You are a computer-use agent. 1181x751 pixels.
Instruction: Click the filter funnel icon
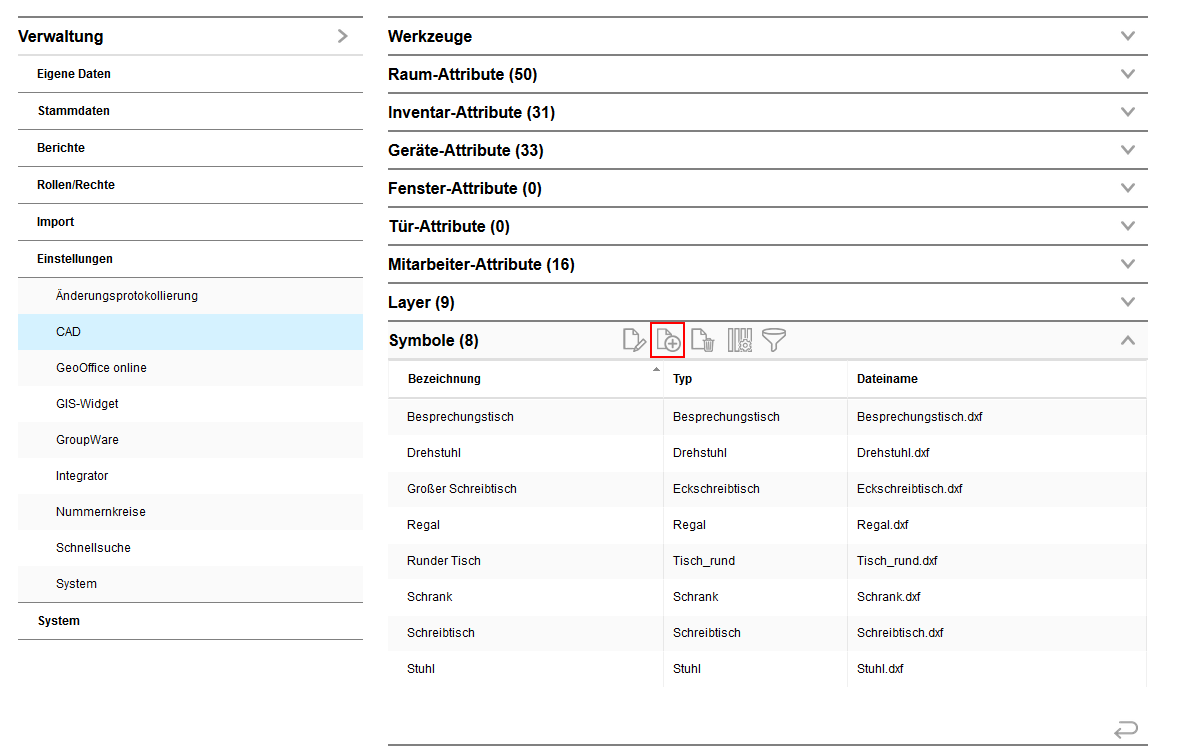pos(774,340)
